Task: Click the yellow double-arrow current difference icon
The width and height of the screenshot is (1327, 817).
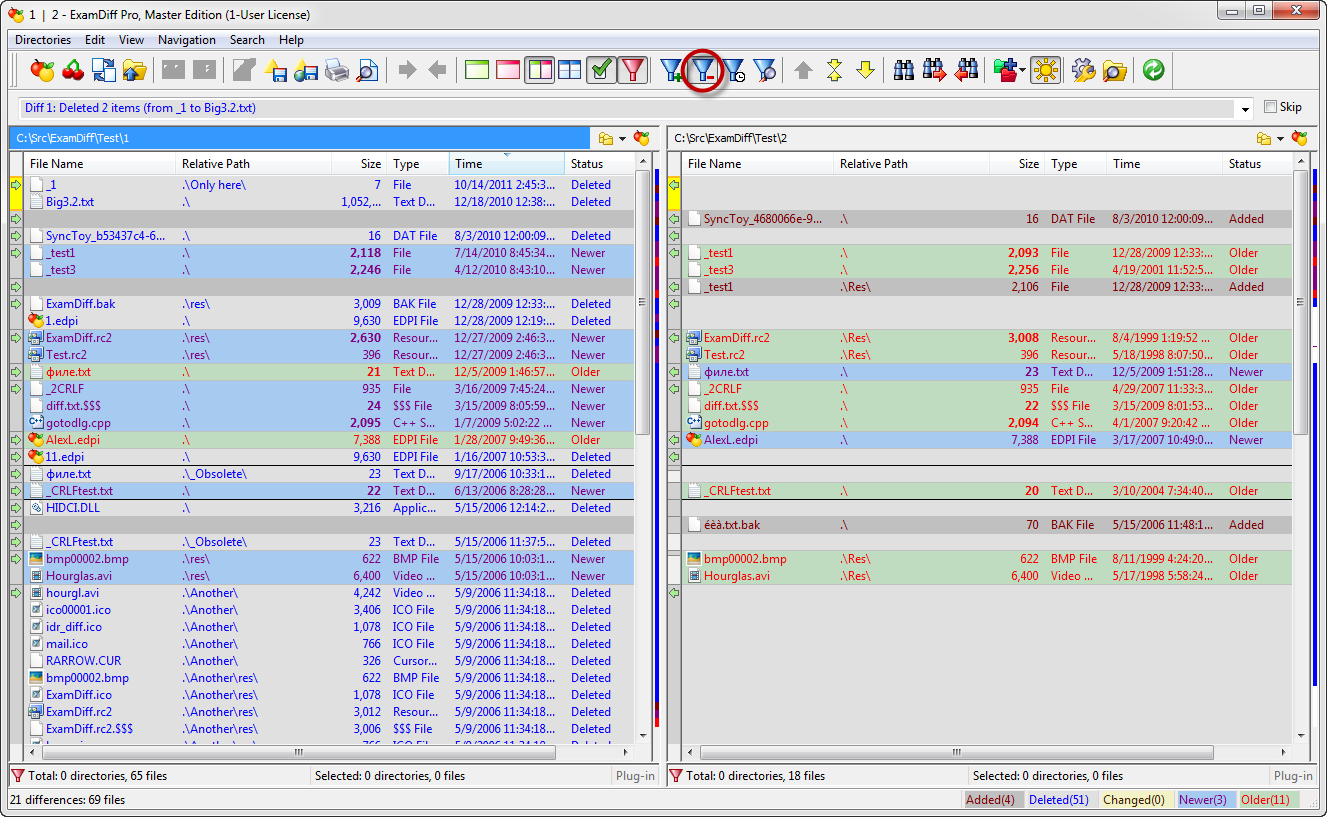Action: pos(834,70)
